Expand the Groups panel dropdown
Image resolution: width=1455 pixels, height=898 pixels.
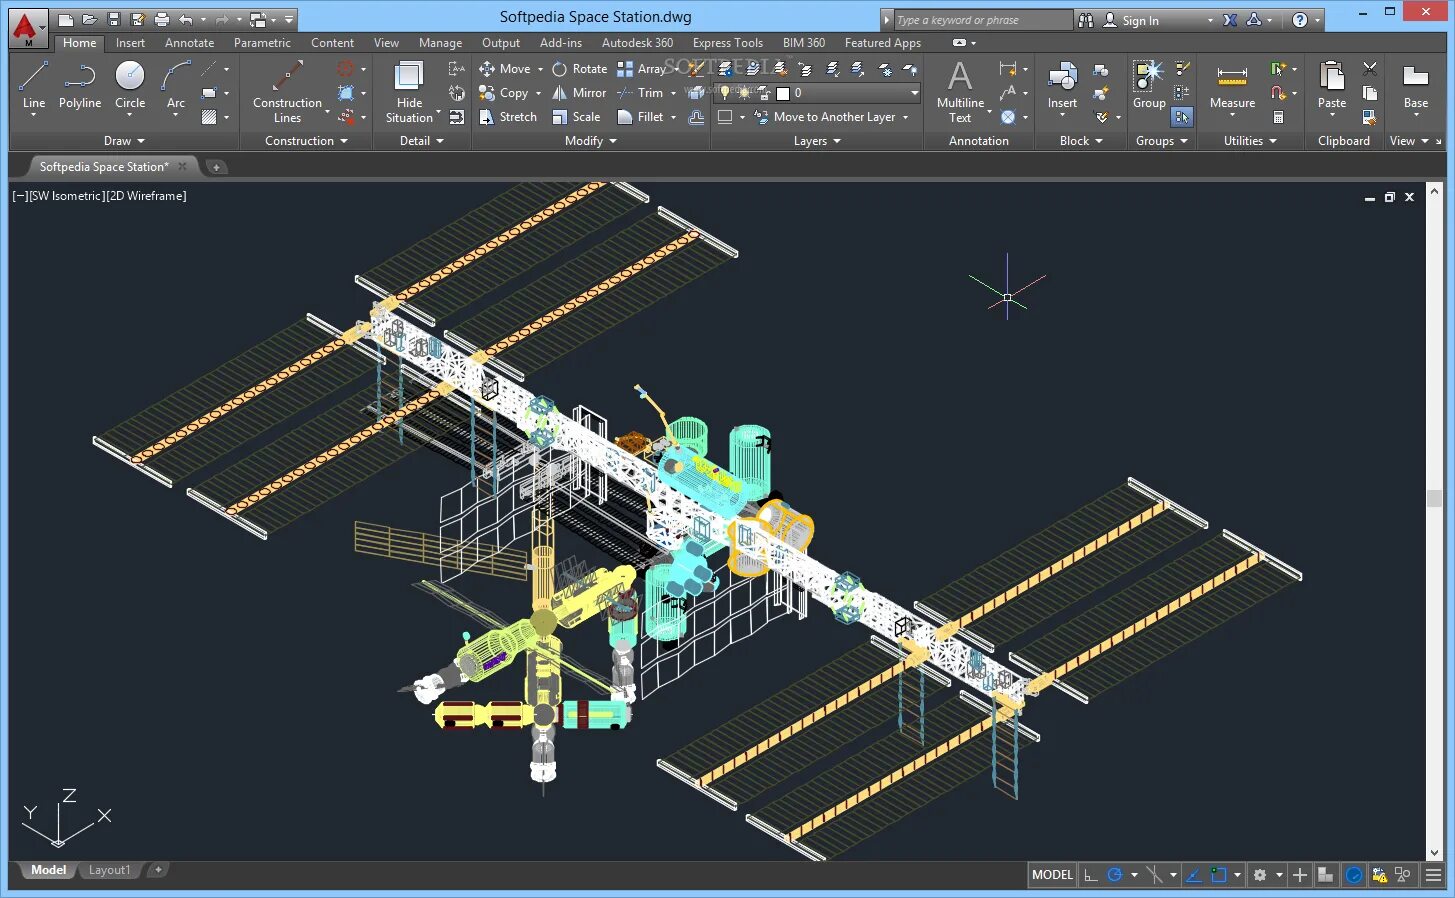pos(1162,141)
